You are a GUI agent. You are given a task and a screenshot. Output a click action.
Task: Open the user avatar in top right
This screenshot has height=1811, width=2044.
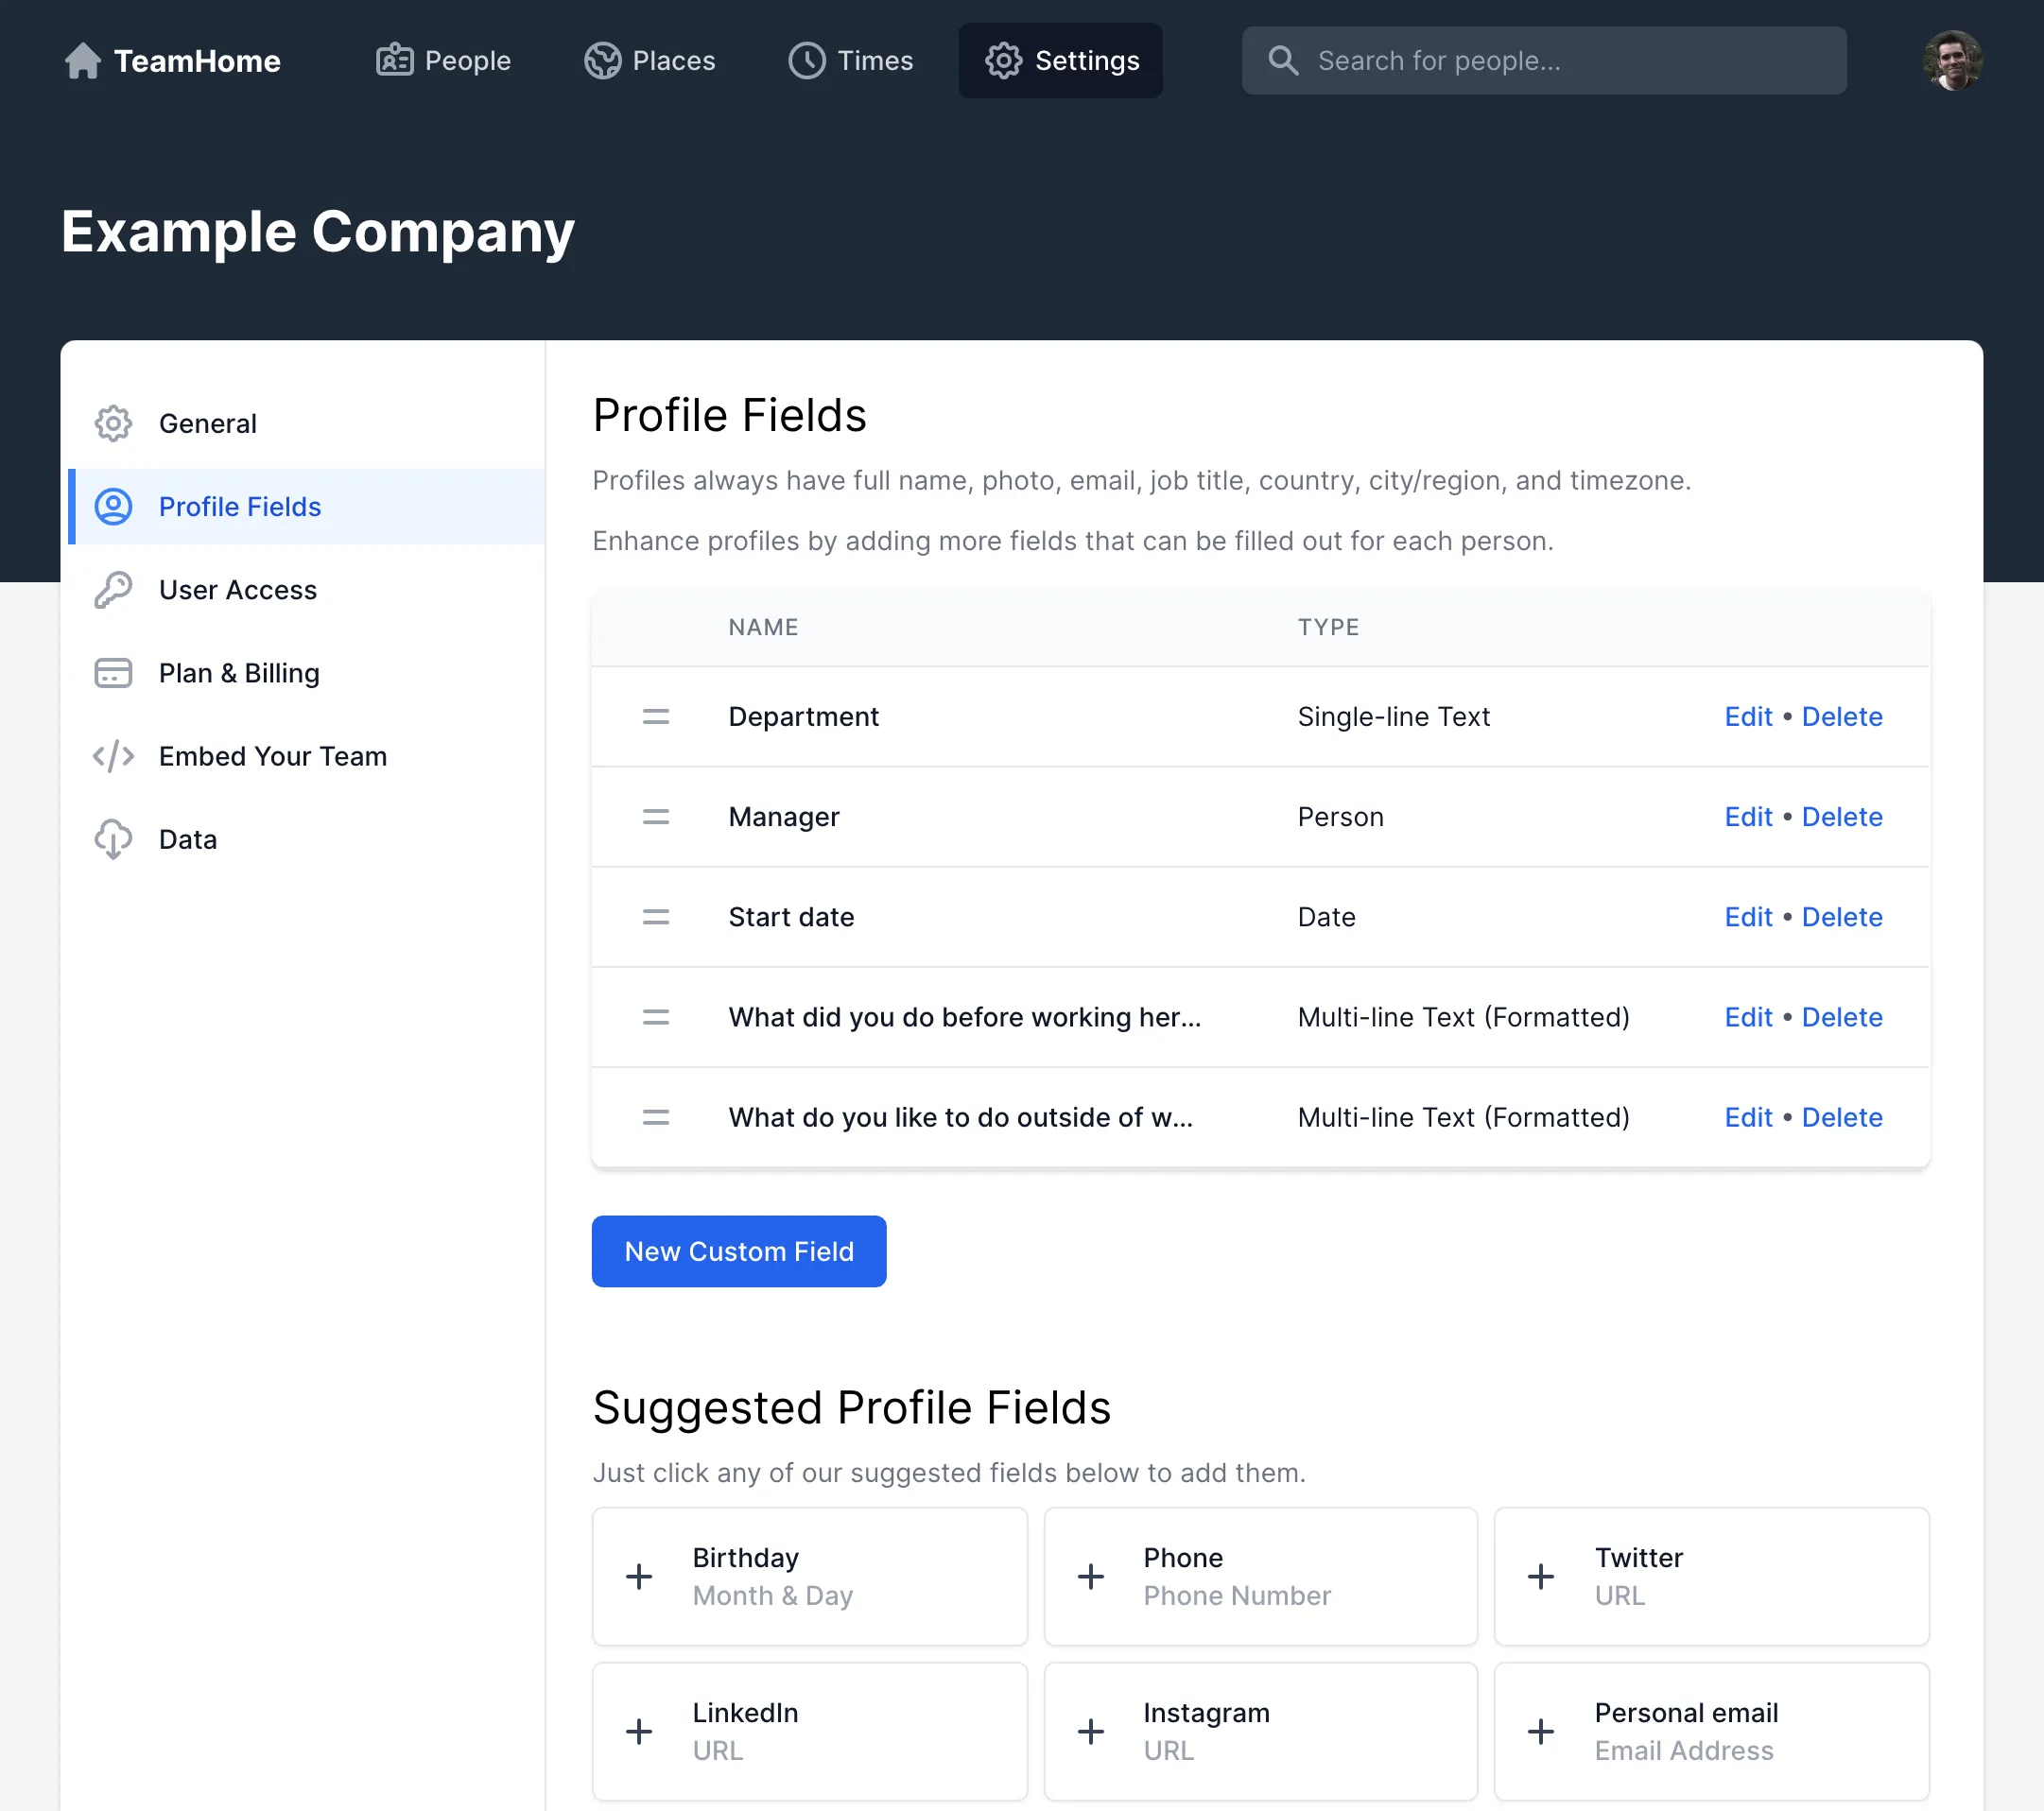[1951, 61]
